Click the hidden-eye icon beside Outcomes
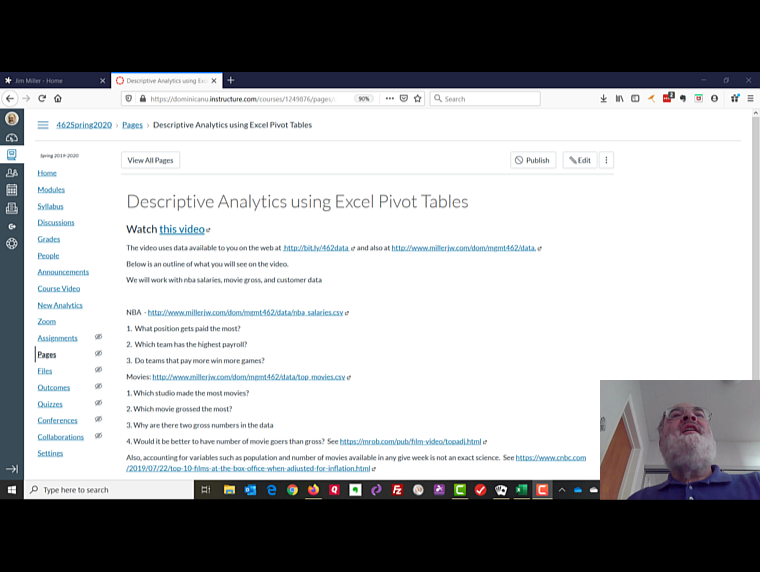Viewport: 760px width, 572px height. [98, 386]
